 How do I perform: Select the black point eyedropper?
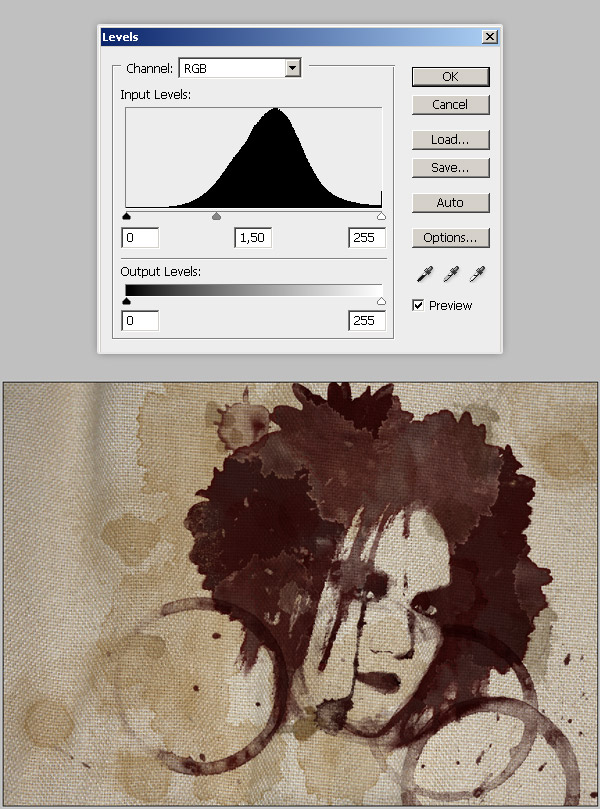point(425,274)
